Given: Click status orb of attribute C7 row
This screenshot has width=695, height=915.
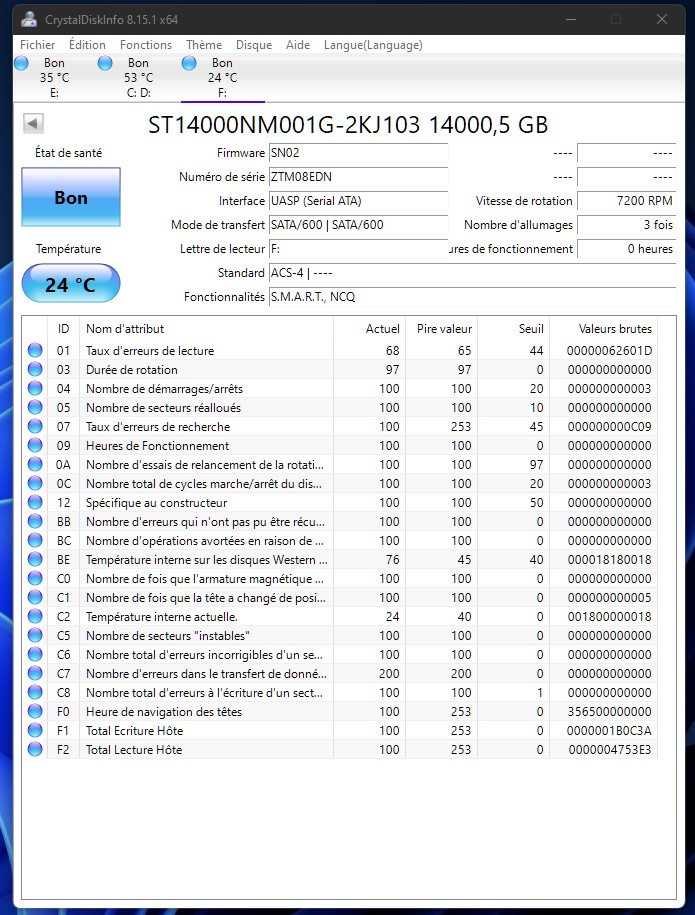Looking at the screenshot, I should pyautogui.click(x=35, y=673).
